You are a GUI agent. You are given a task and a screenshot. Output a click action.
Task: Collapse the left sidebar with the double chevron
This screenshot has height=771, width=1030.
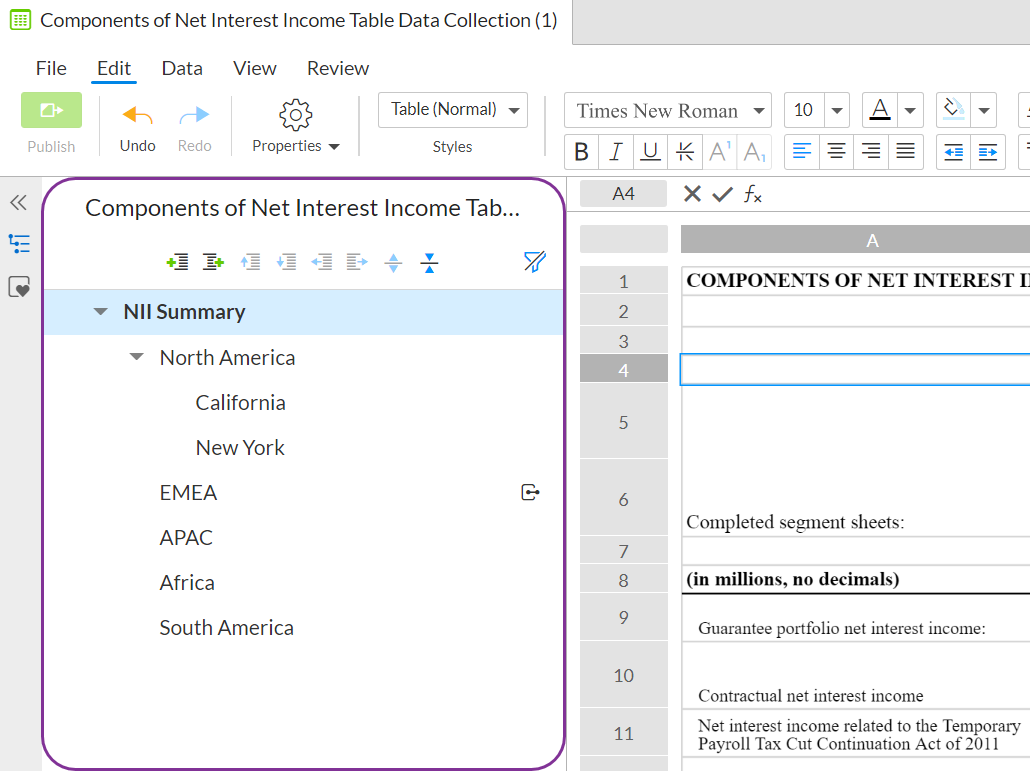[18, 202]
